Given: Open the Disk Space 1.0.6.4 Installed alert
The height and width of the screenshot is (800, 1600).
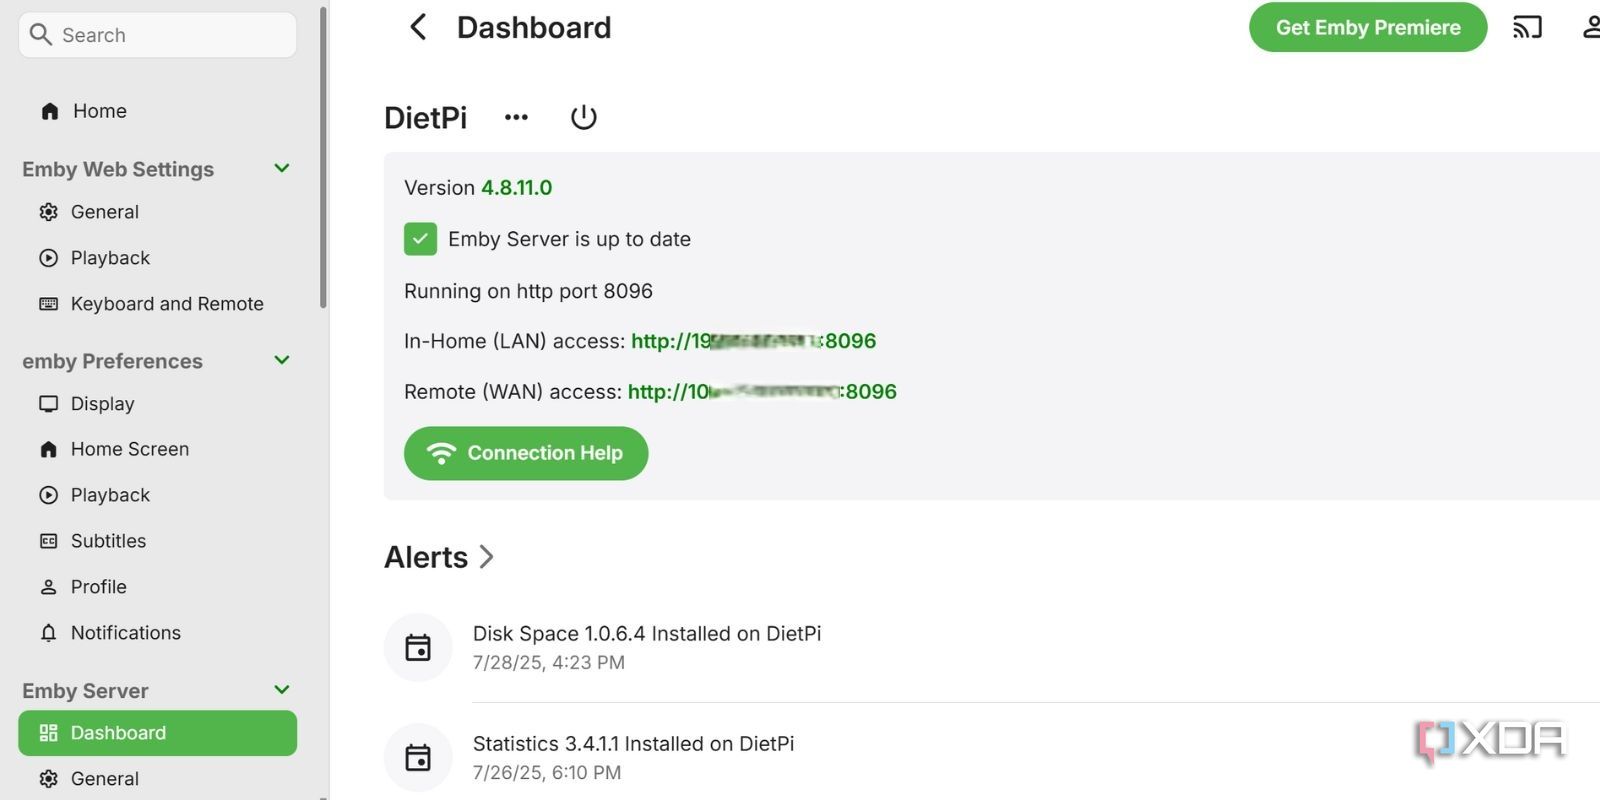Looking at the screenshot, I should click(x=647, y=634).
